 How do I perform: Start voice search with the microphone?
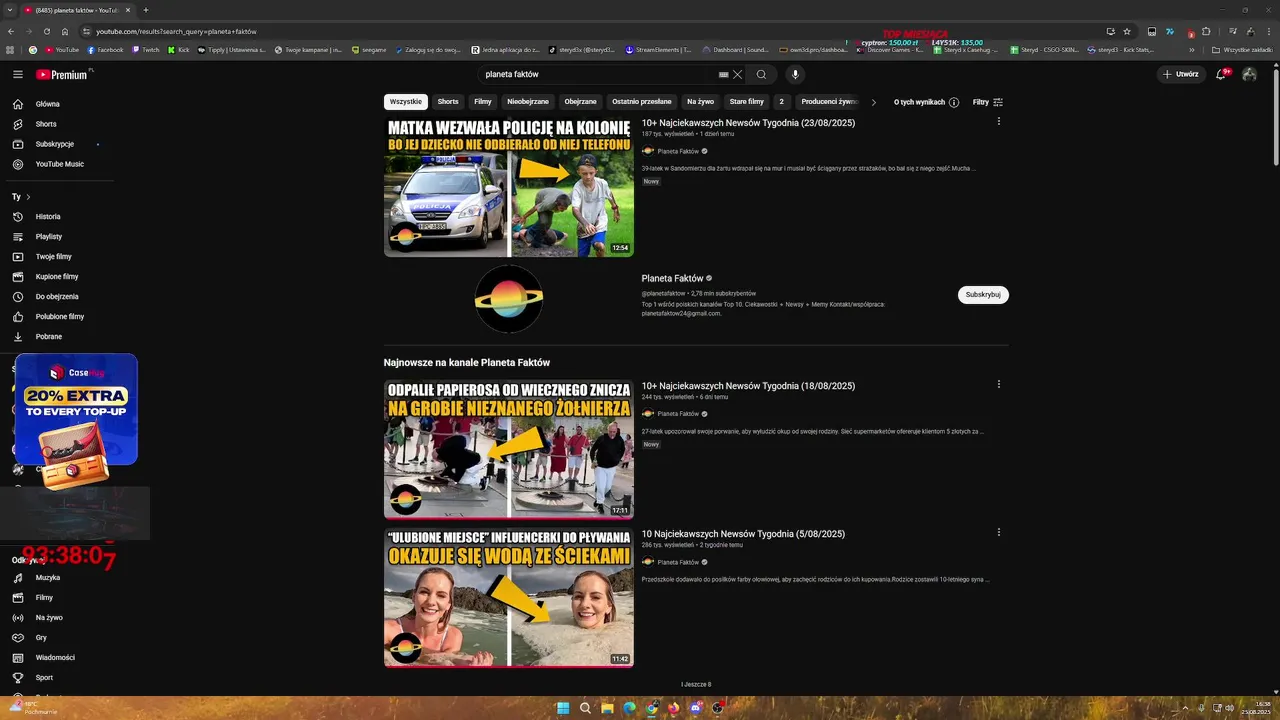tap(795, 74)
